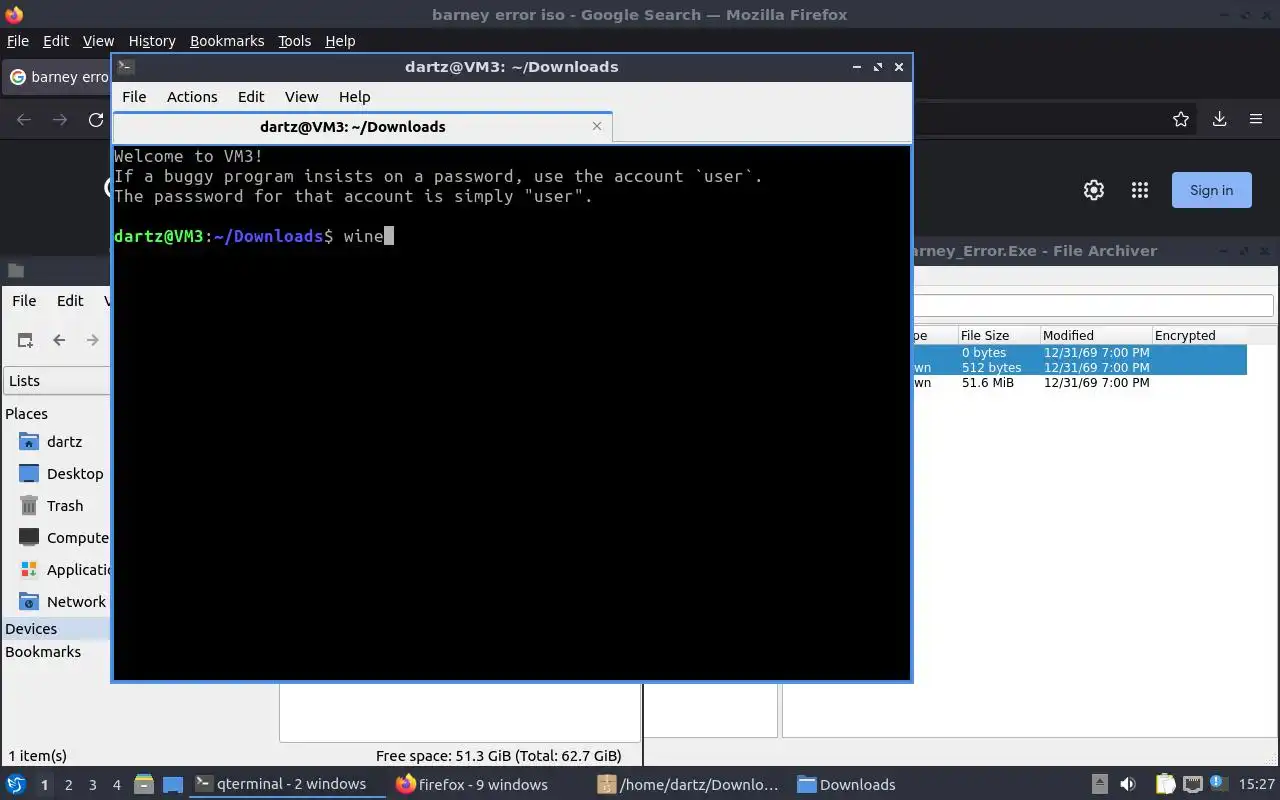1280x800 pixels.
Task: Close the dartz@VM3 terminal tab
Action: (597, 126)
